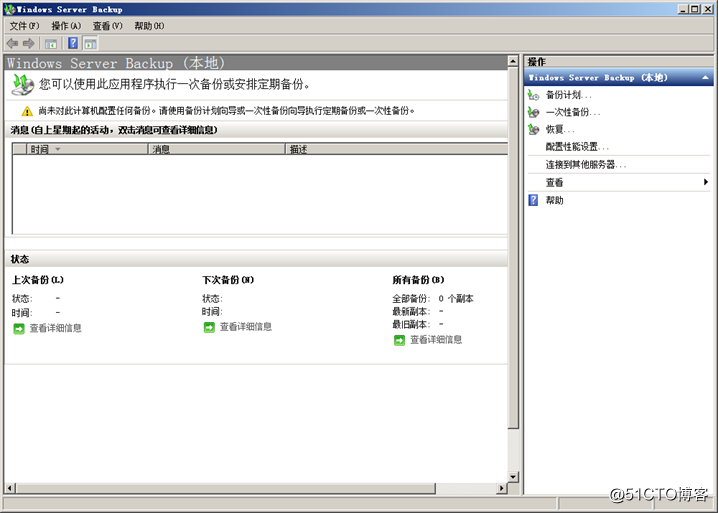Viewport: 718px width, 513px height.
Task: Click the Windows Server Backup header icon
Action: 22,85
